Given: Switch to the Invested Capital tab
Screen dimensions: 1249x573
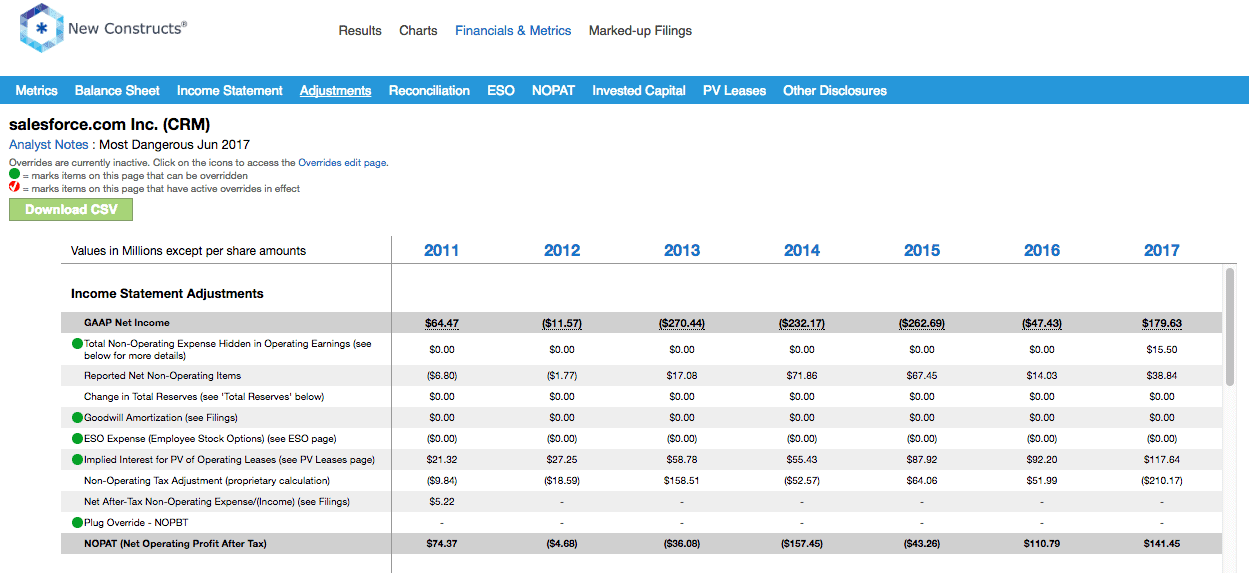Looking at the screenshot, I should point(639,90).
